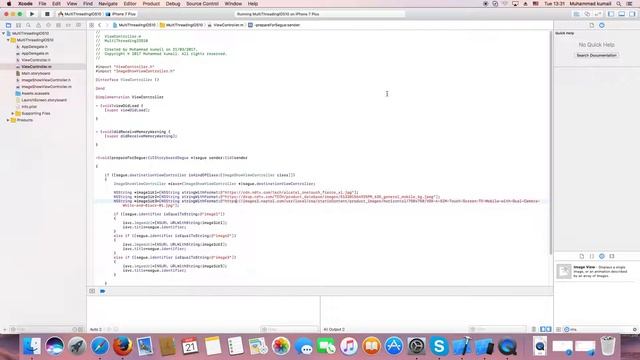Open the Editor menu
640x360 pixels.
[x=130, y=4]
